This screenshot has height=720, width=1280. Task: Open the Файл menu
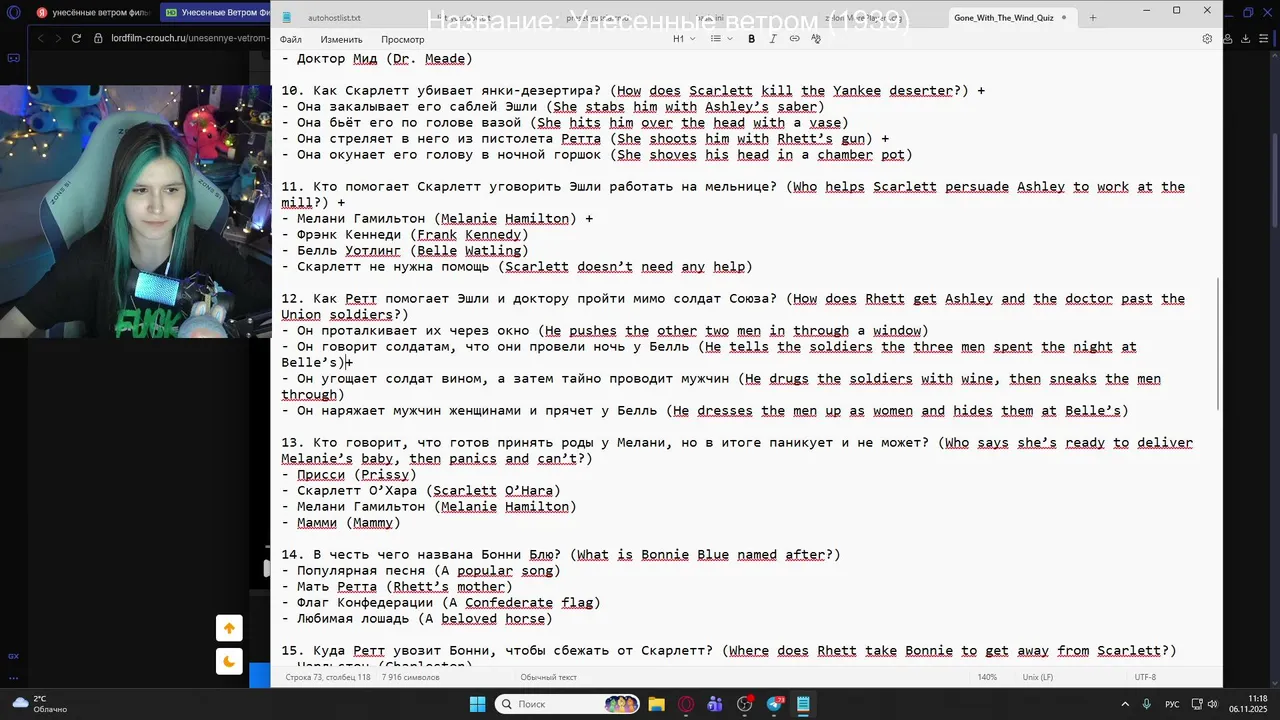(291, 40)
